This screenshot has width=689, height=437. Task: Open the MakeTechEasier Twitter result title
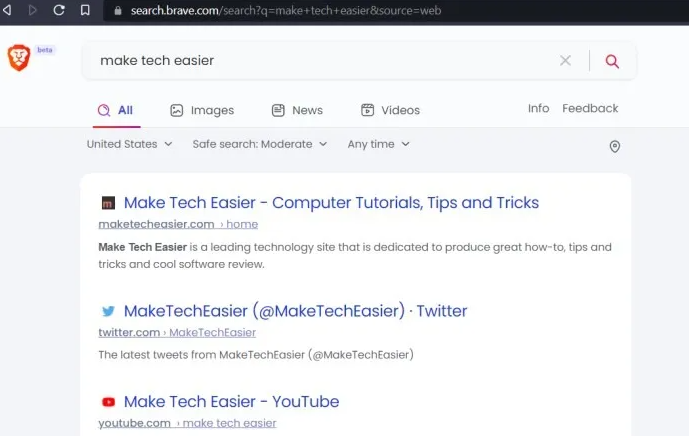click(x=295, y=311)
